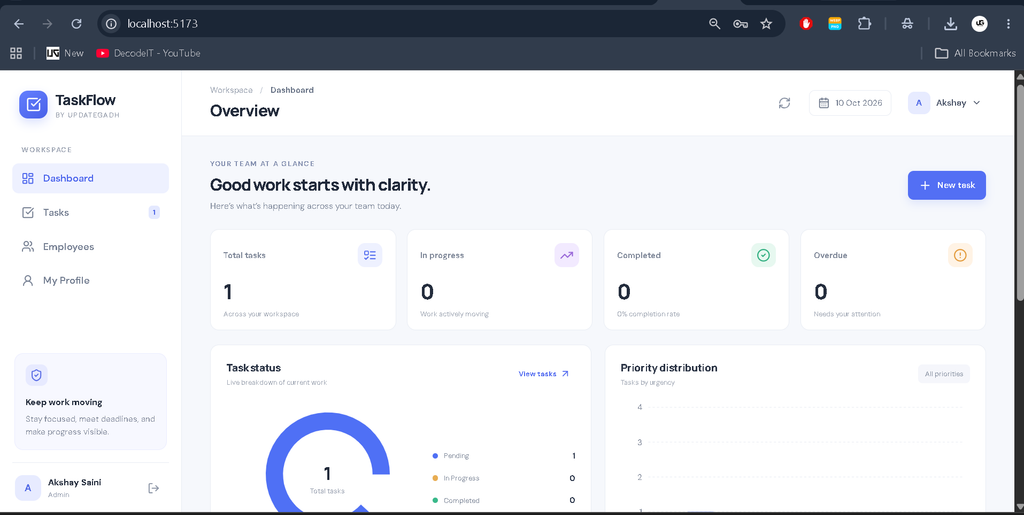Bookmark this page with the star icon

766,24
